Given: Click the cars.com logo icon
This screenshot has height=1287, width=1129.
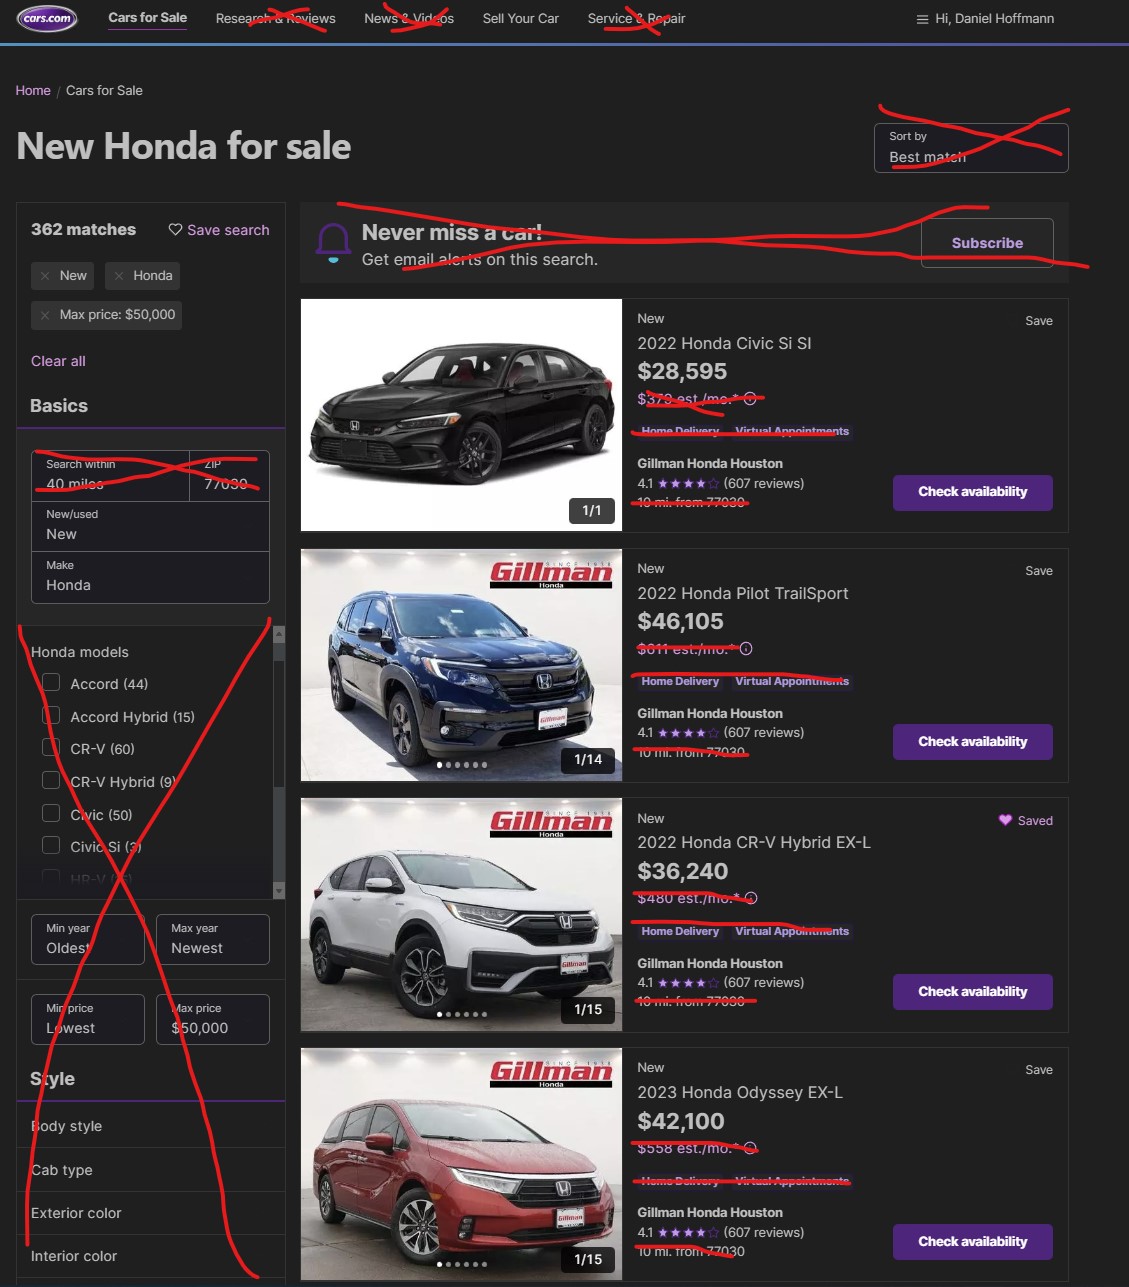Looking at the screenshot, I should coord(46,17).
